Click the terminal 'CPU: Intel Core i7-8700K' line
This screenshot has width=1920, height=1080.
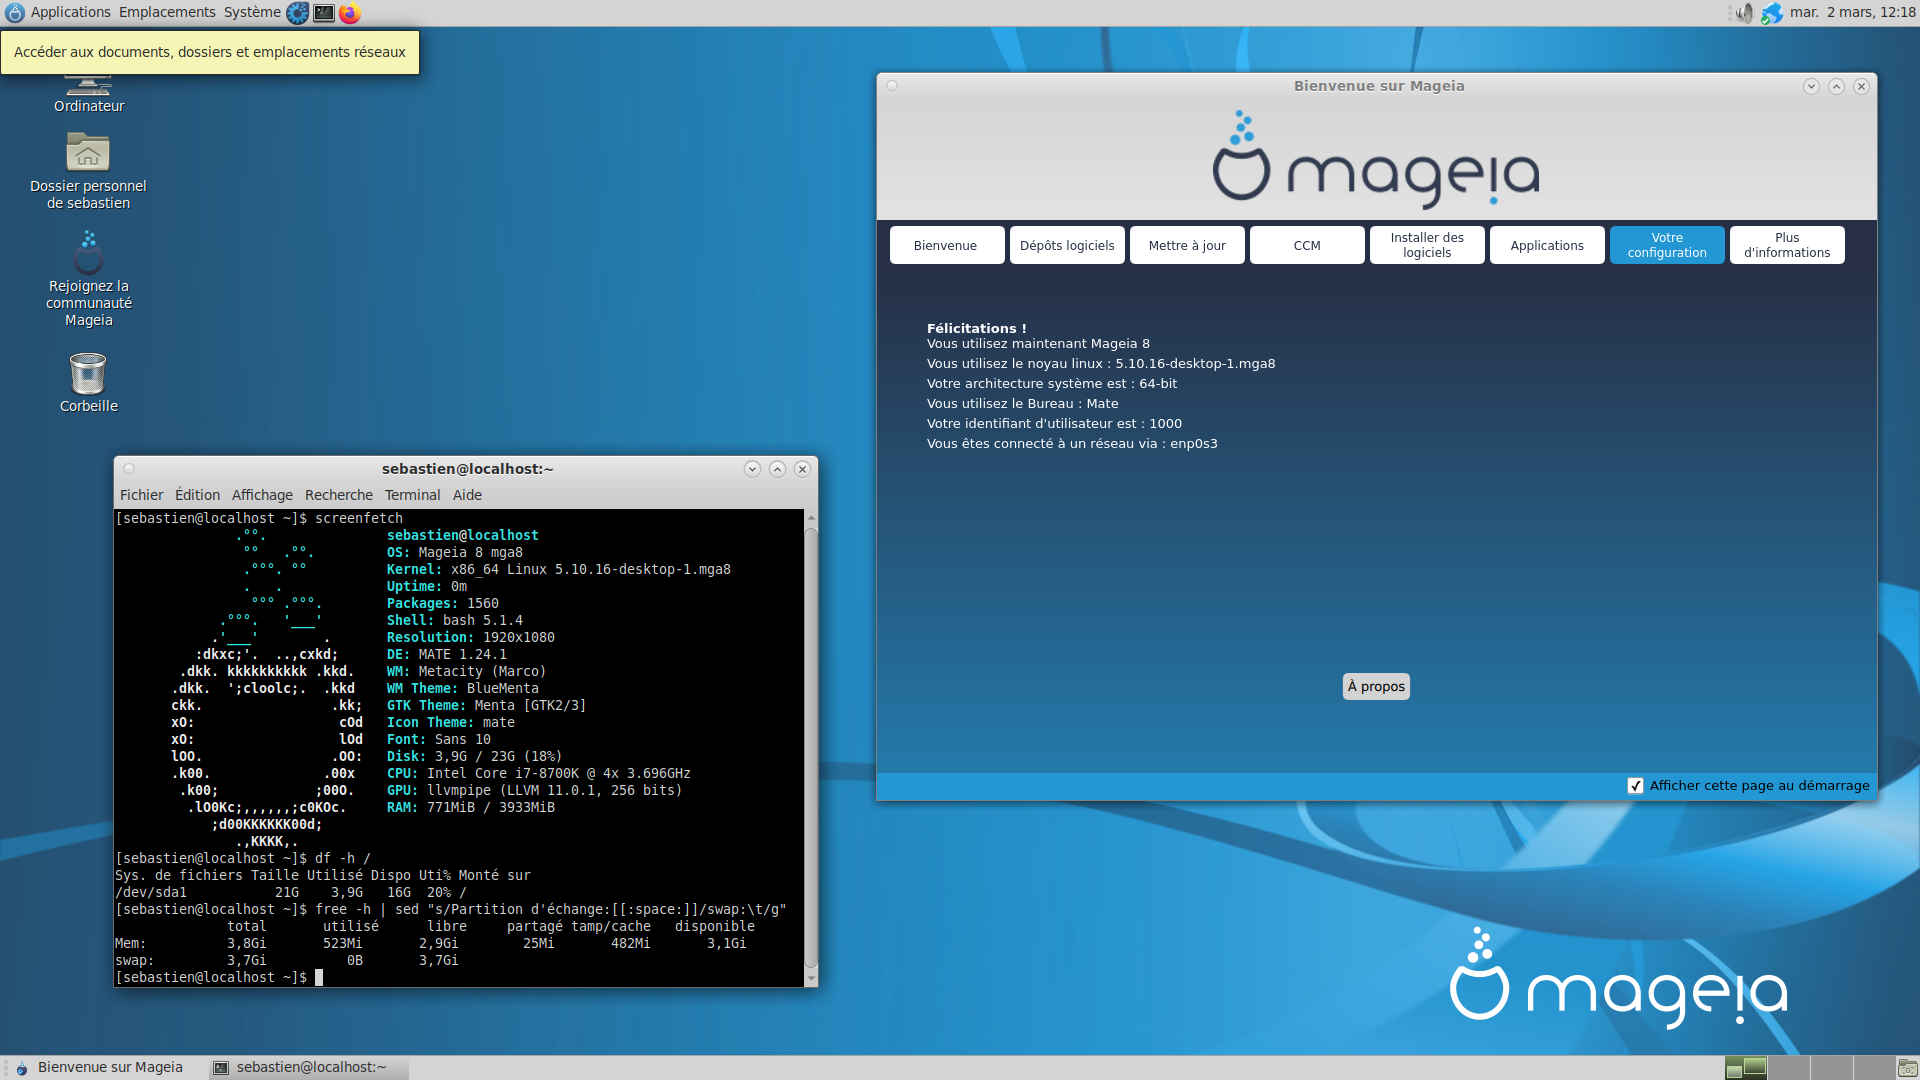tap(538, 774)
